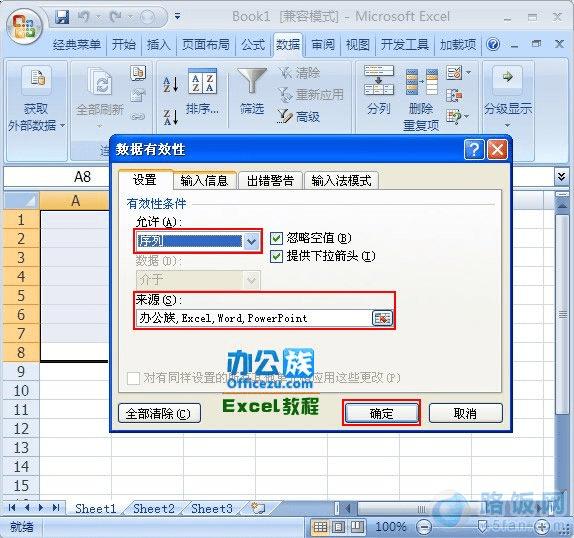Close the Data Validation dialog
Image resolution: width=574 pixels, height=538 pixels.
pos(497,149)
